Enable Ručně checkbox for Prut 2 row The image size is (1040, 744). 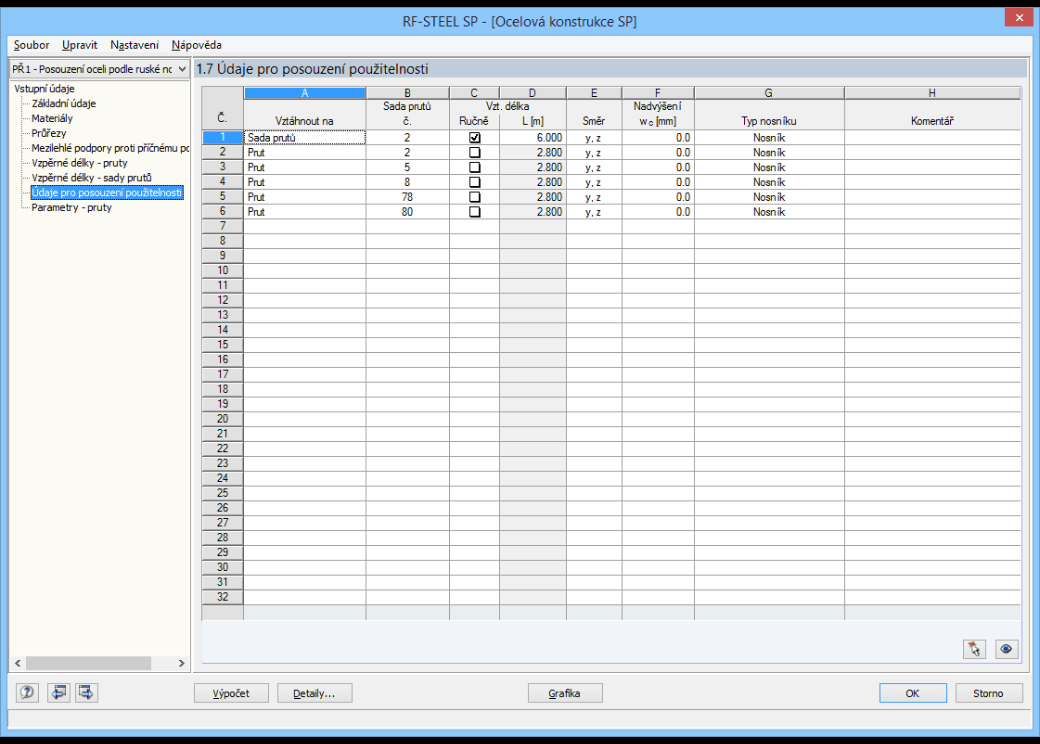pos(474,153)
